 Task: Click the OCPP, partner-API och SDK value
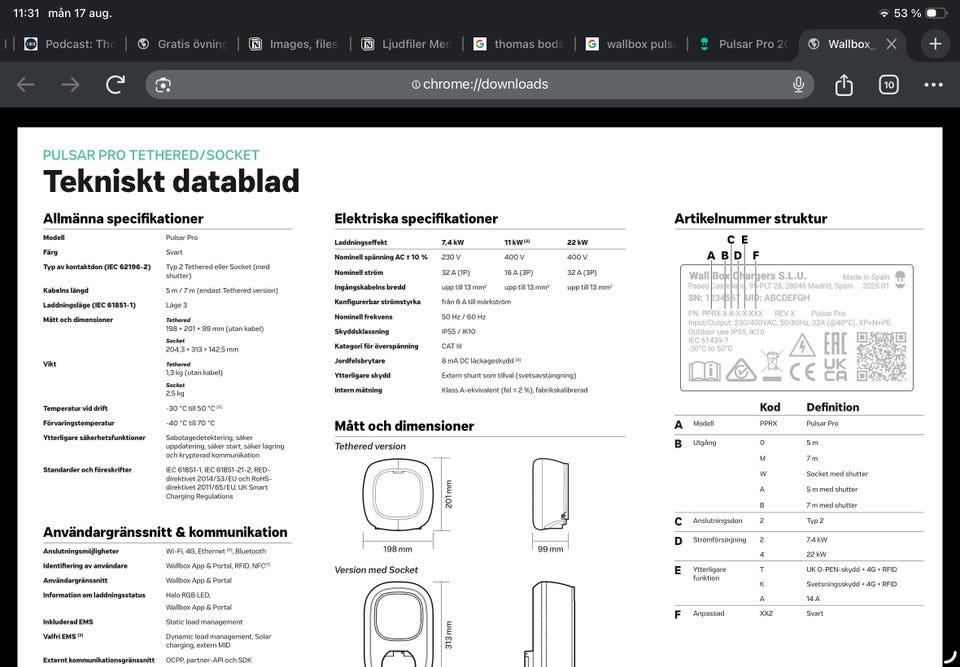[208, 660]
